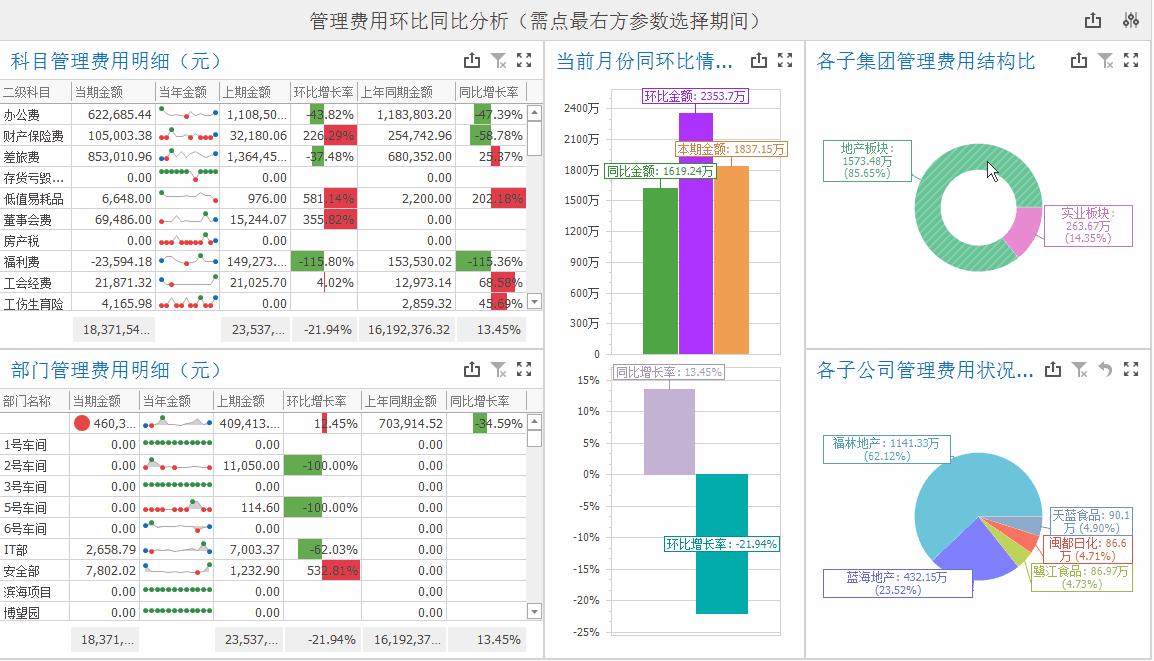1154x661 pixels.
Task: Click the purple 环比金额 bar
Action: (695, 233)
